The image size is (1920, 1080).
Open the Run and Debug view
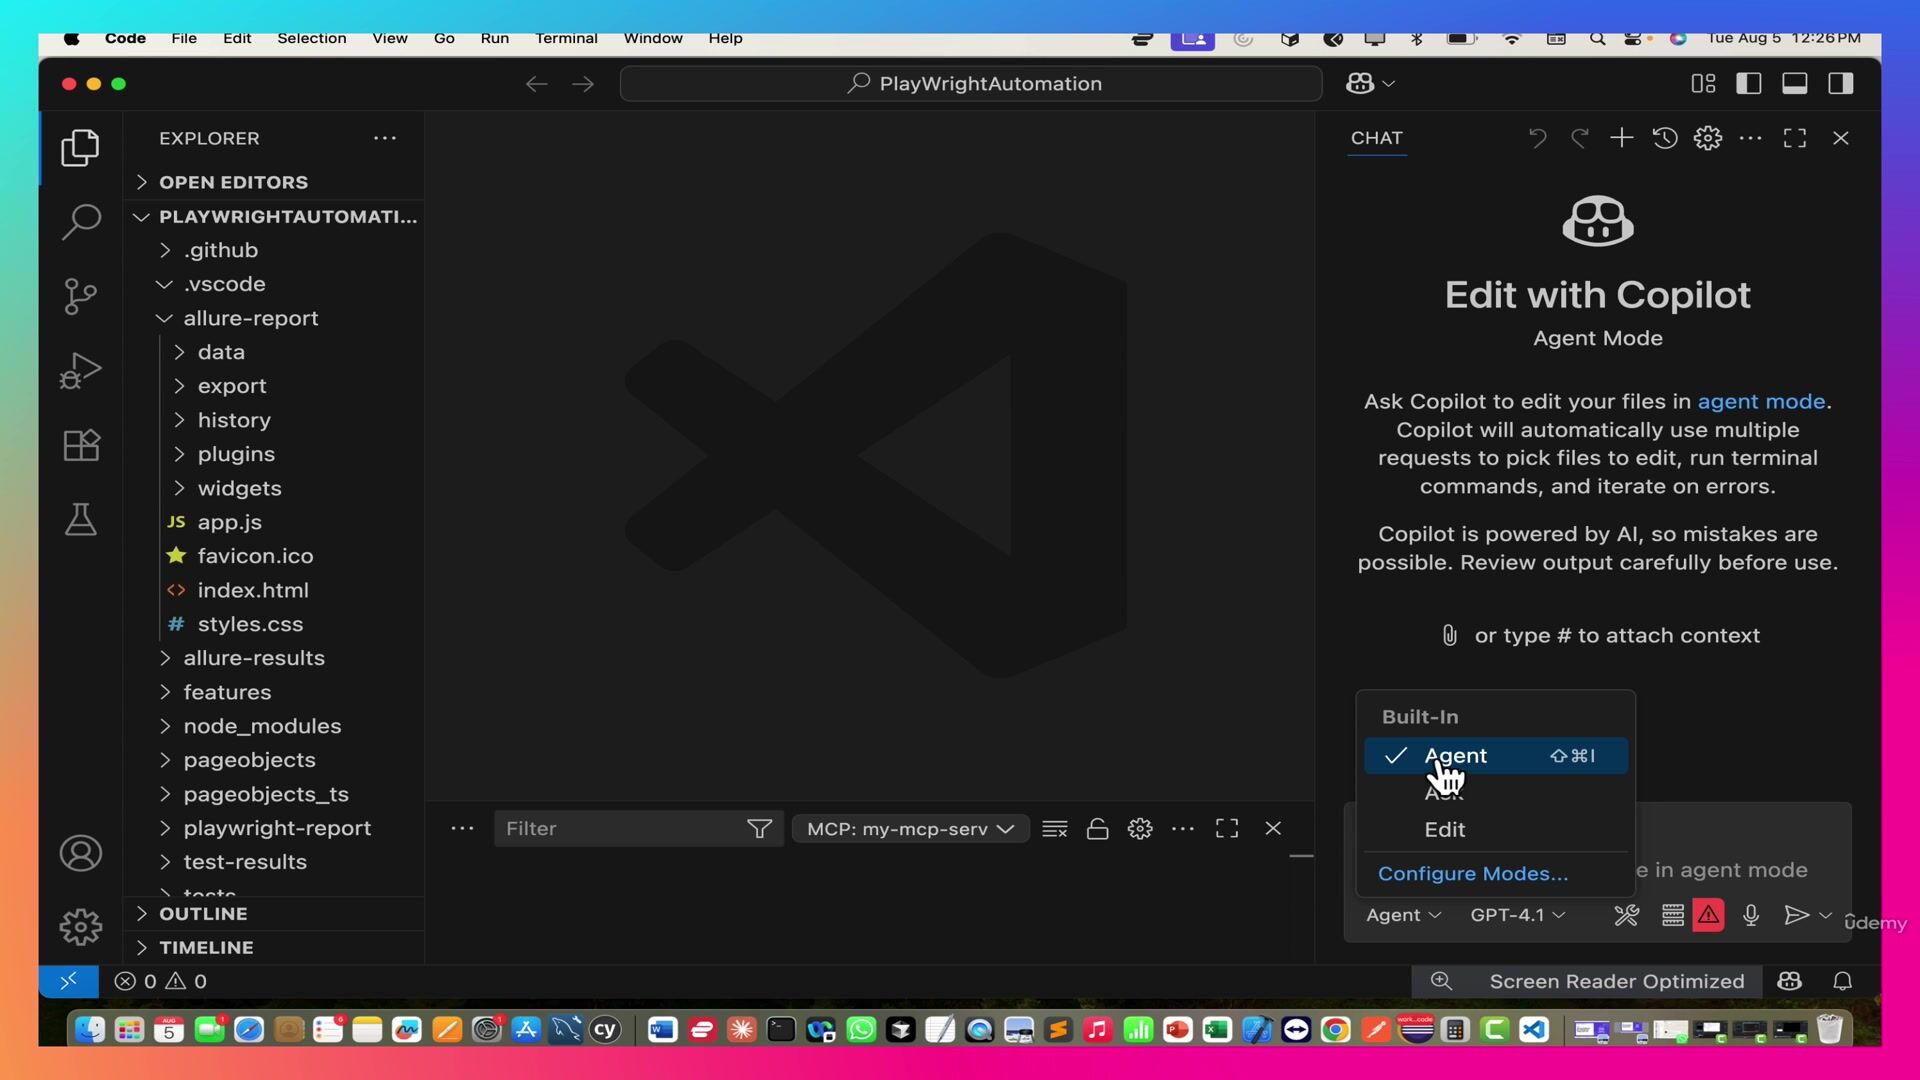pos(80,371)
